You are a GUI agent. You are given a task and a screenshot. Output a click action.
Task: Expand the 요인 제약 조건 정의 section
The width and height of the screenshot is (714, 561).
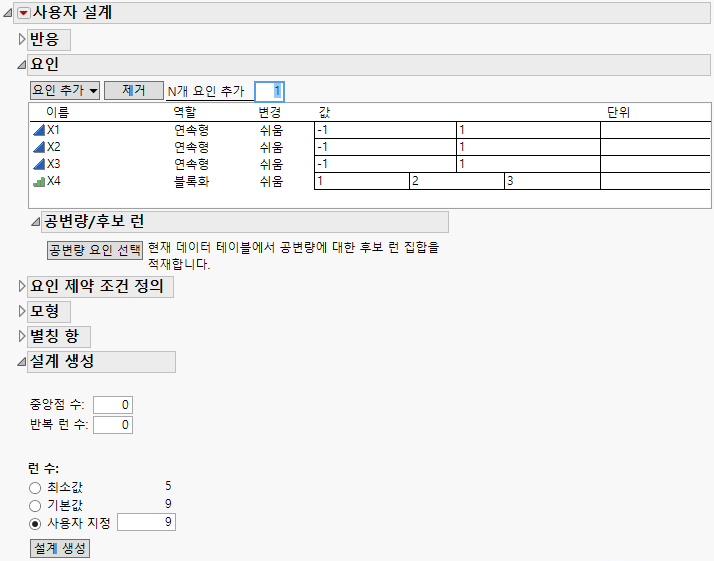21,286
